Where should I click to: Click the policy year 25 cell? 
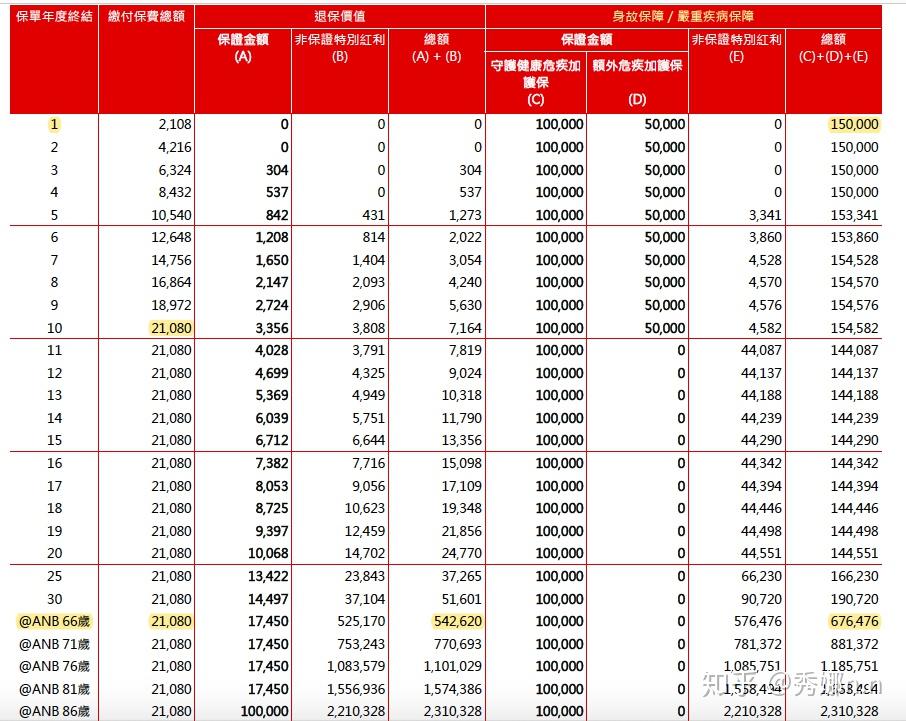coord(54,576)
